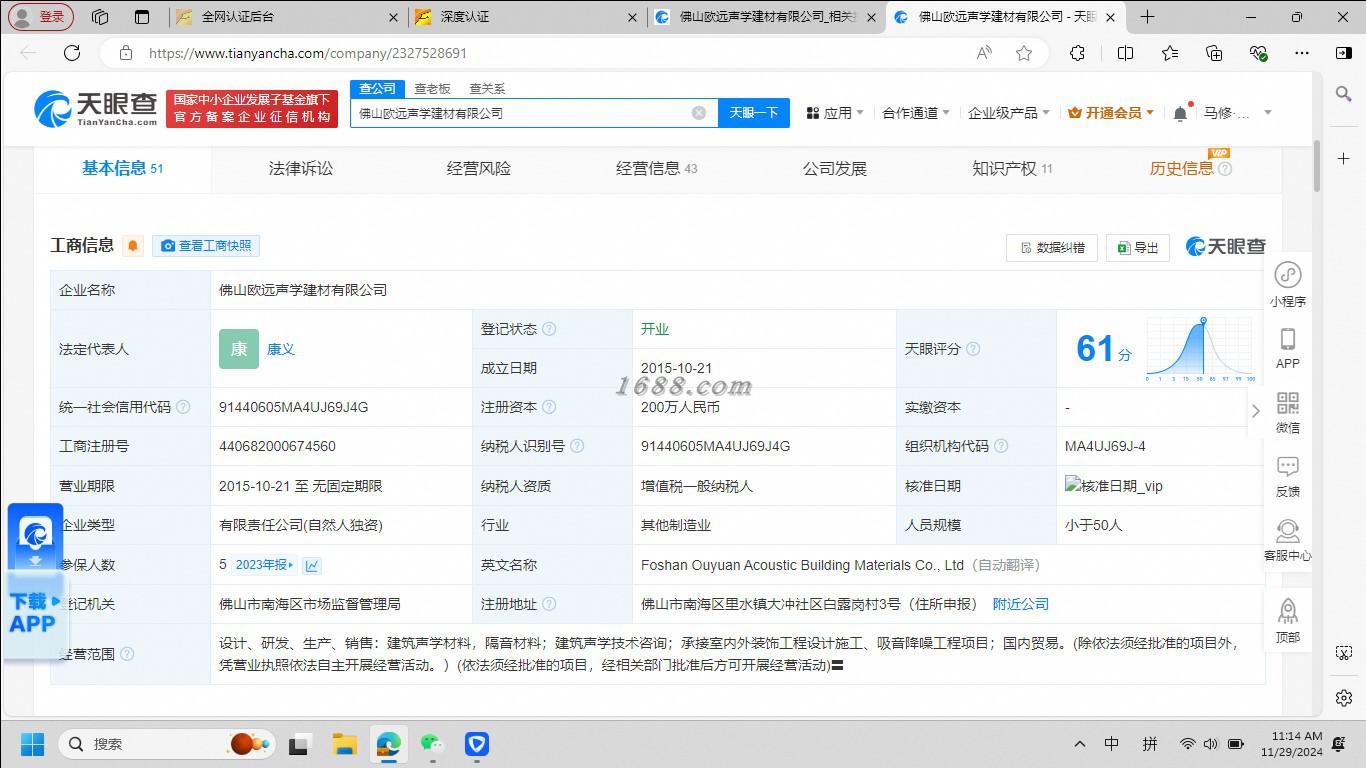
Task: Open the browser extensions puzzle icon
Action: (x=1077, y=53)
